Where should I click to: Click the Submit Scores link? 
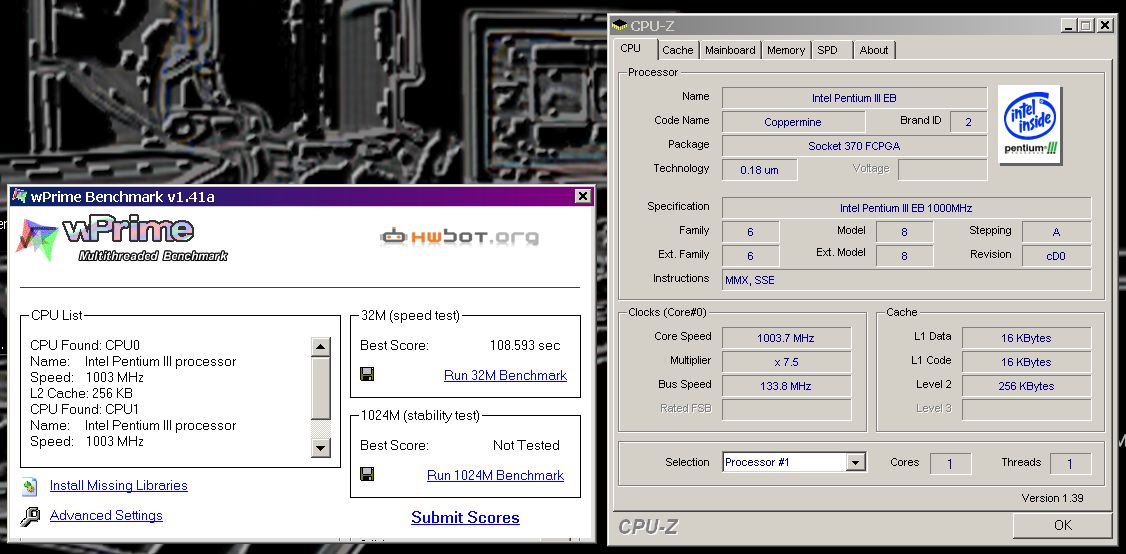[465, 517]
